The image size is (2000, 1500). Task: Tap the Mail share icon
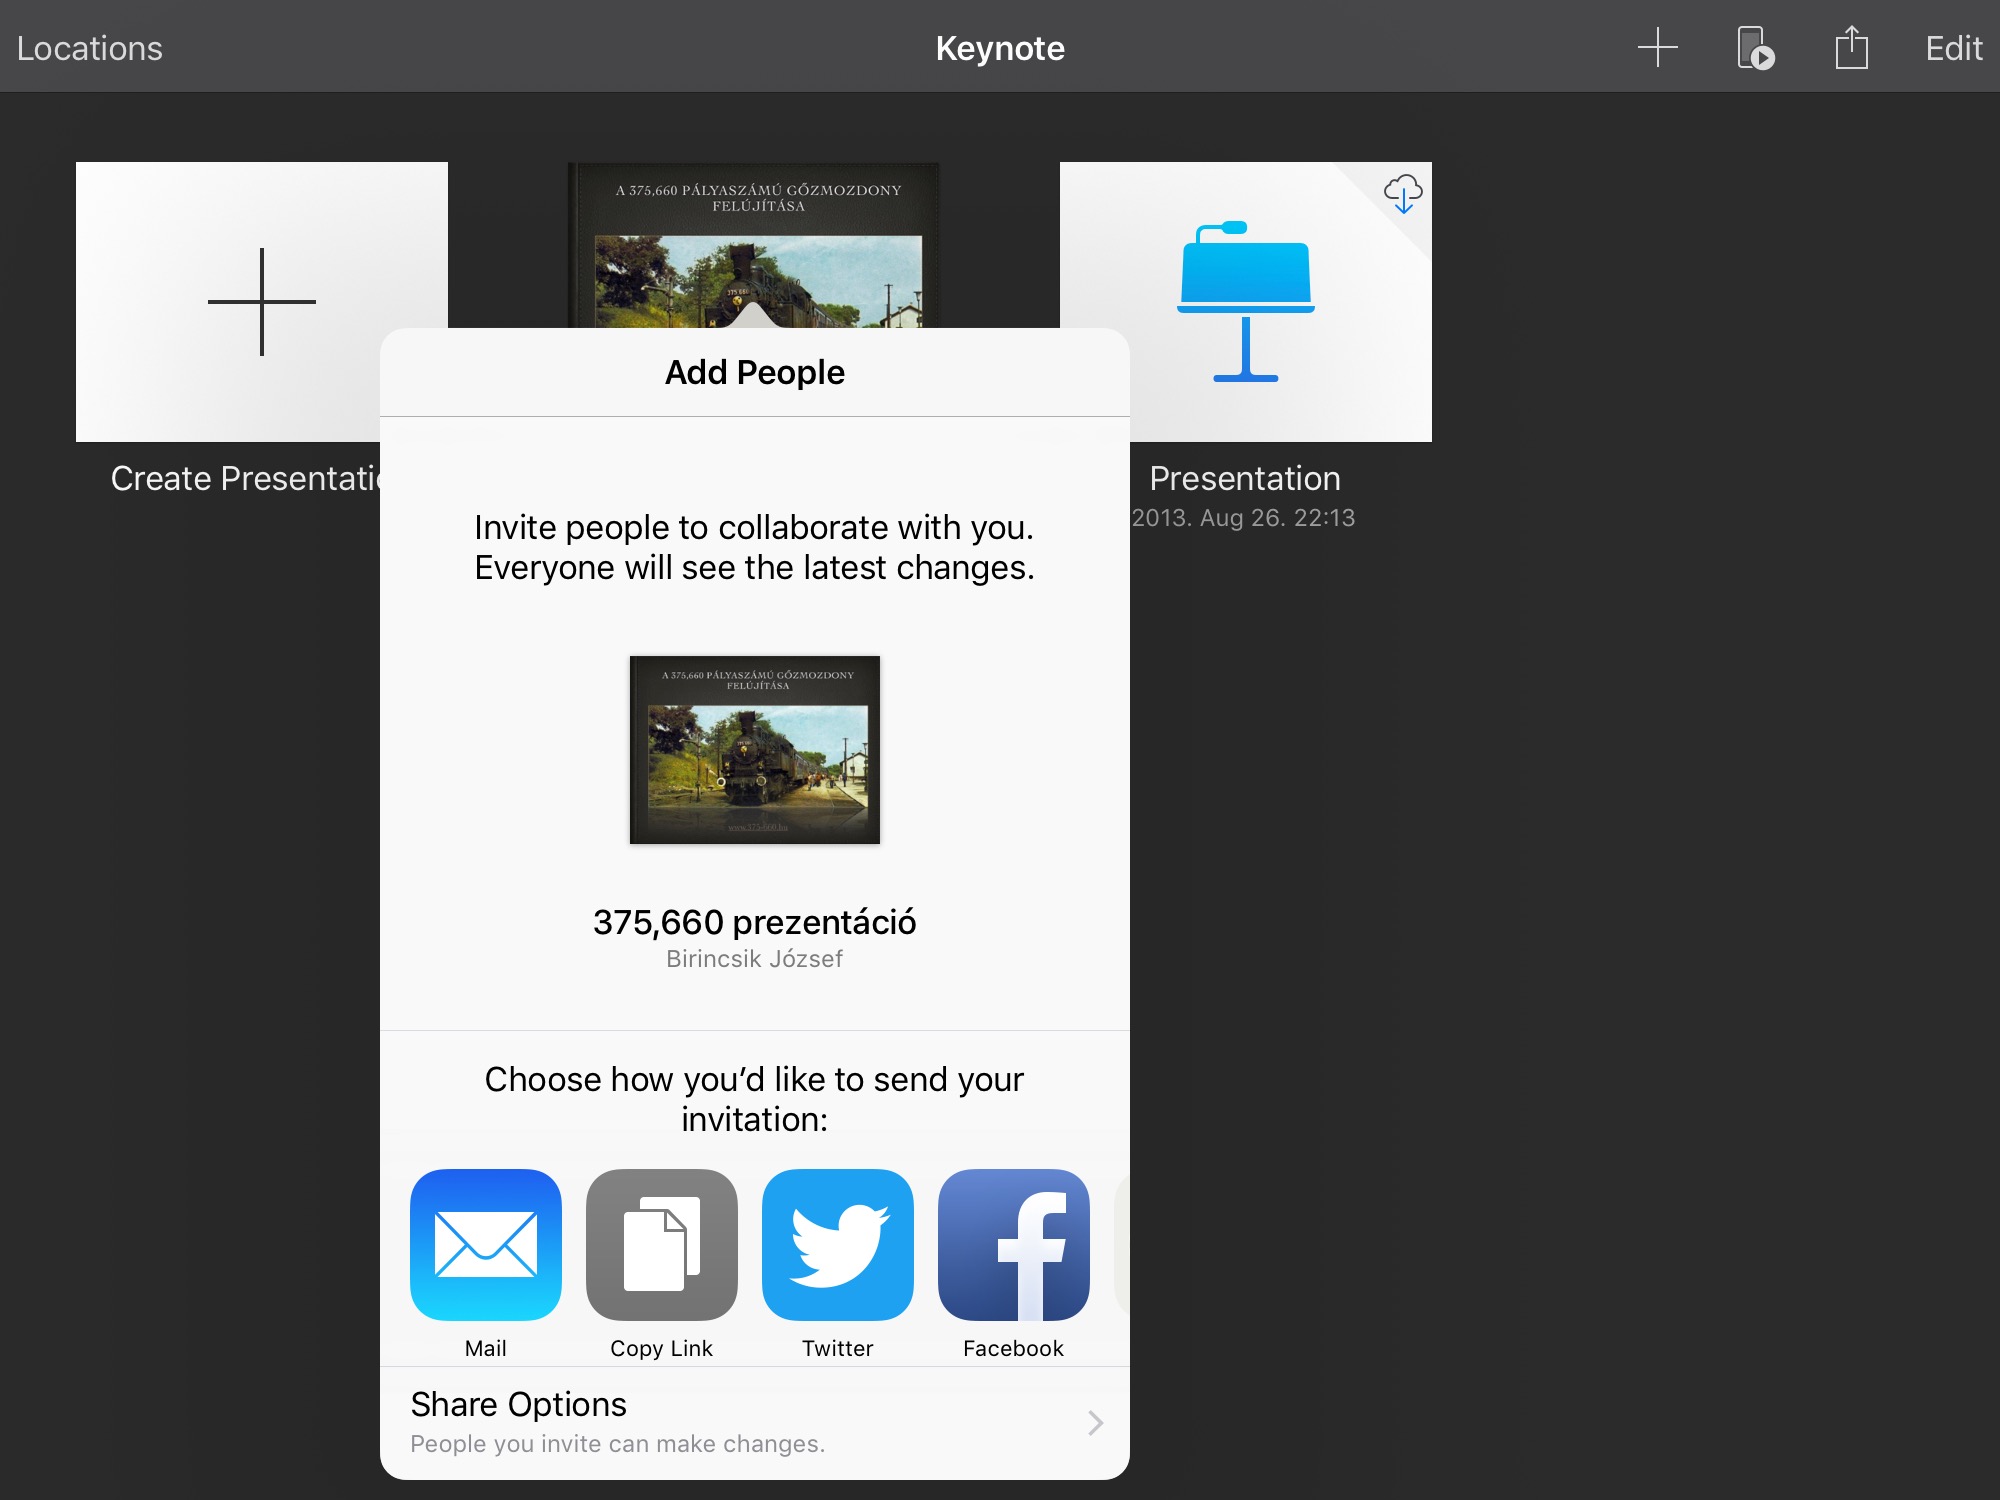486,1244
